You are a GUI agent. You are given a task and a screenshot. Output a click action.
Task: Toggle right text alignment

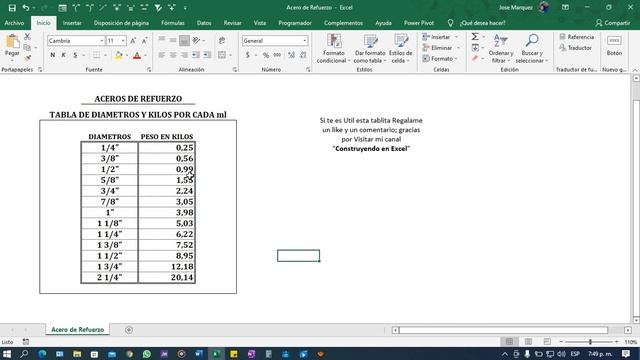pyautogui.click(x=184, y=55)
